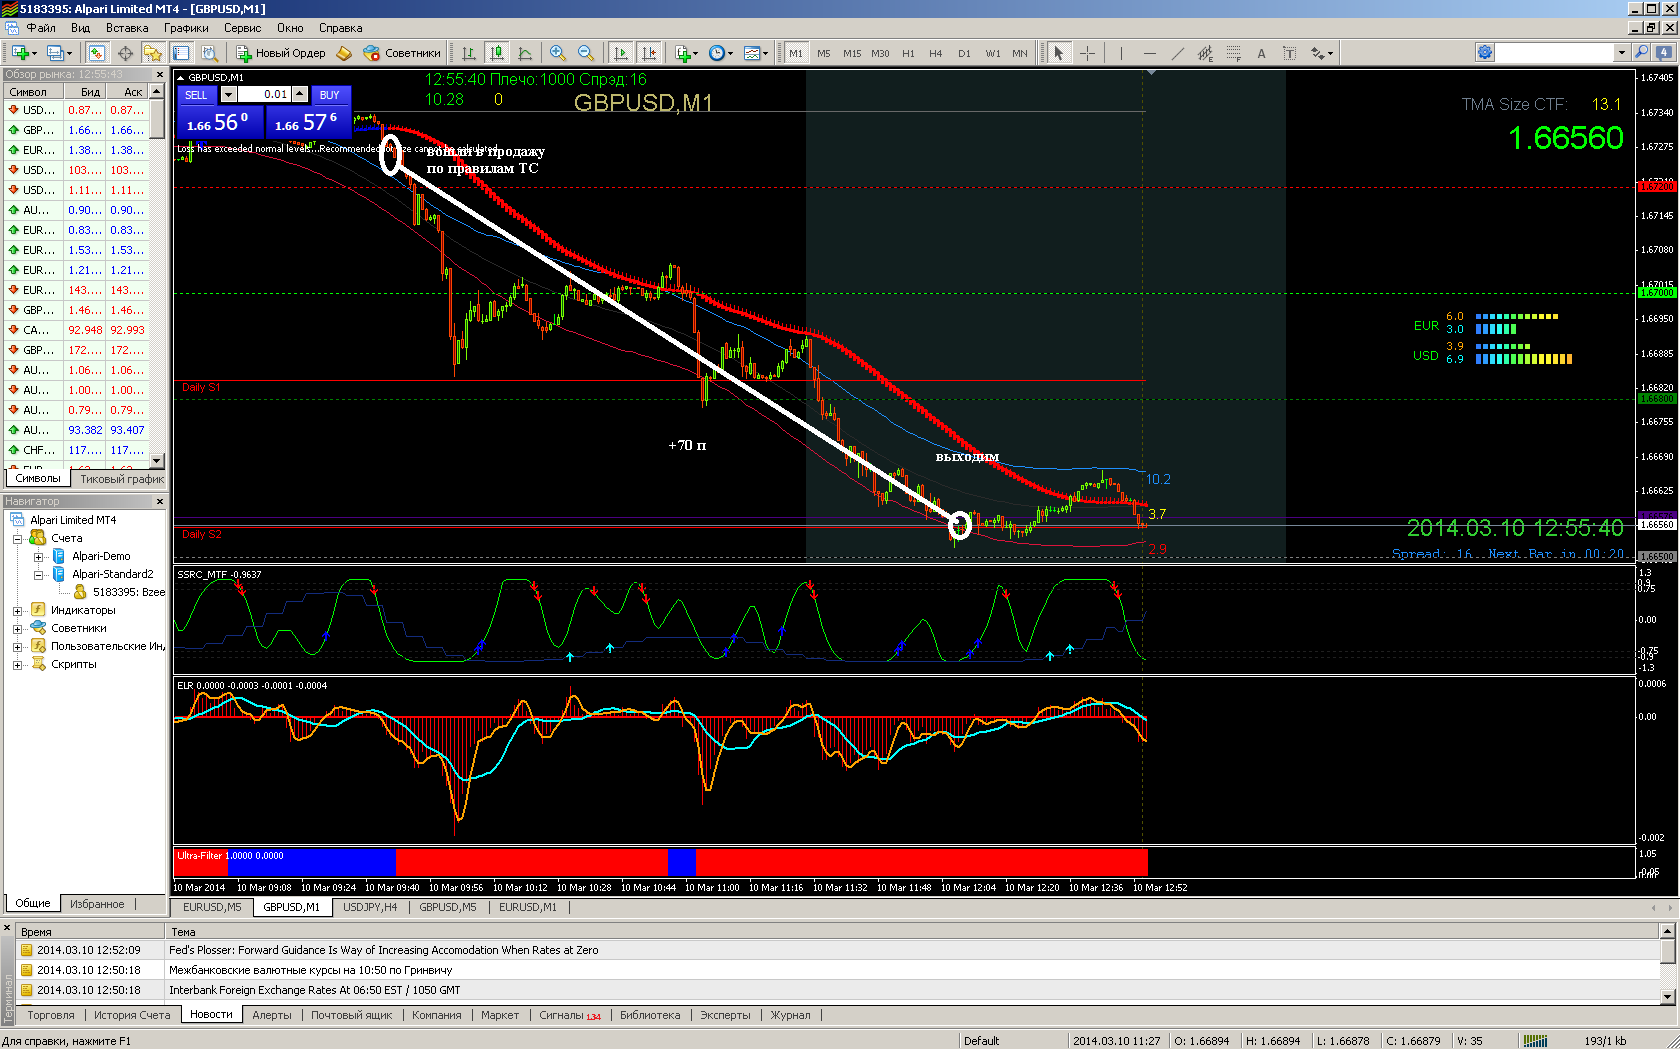
Task: Click the lot size input field
Action: pyautogui.click(x=264, y=95)
